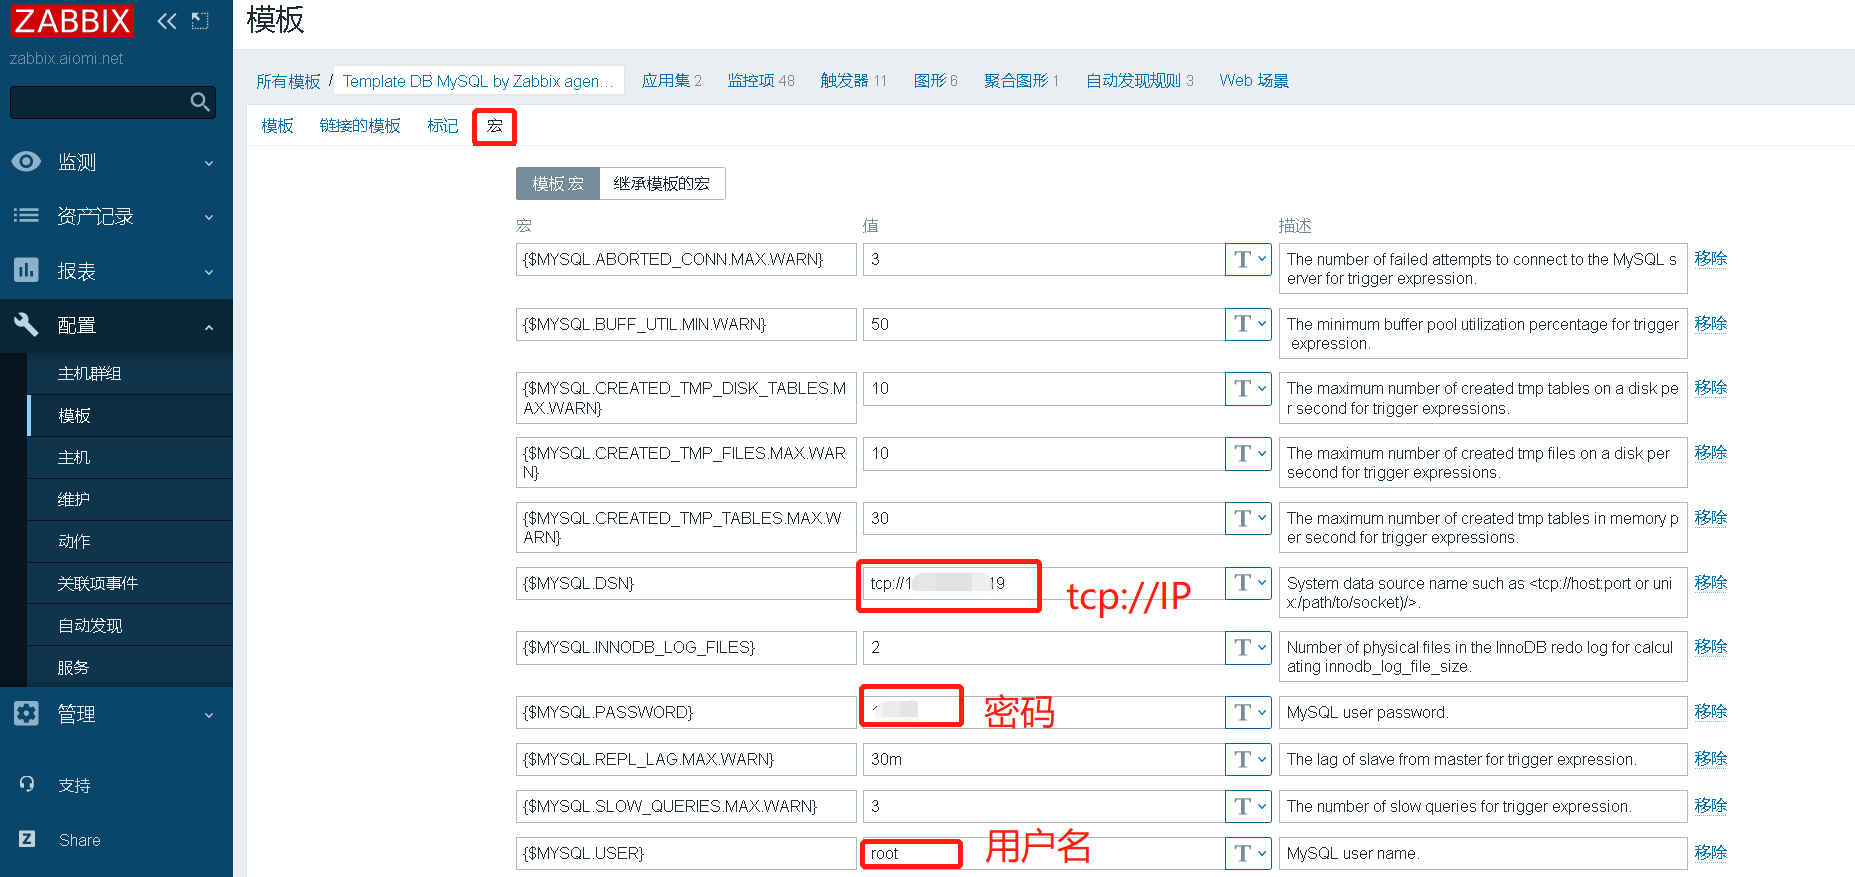This screenshot has height=877, width=1855.
Task: Click the MYSQL.REPL_LAG.MAX.WARN value field
Action: (1044, 759)
